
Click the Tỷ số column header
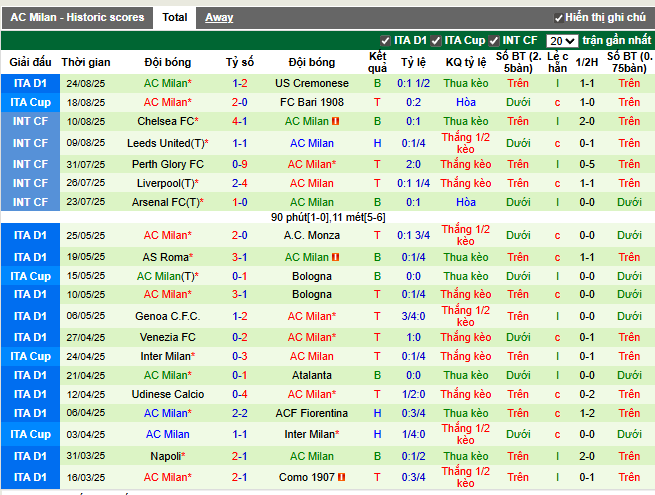coord(240,62)
